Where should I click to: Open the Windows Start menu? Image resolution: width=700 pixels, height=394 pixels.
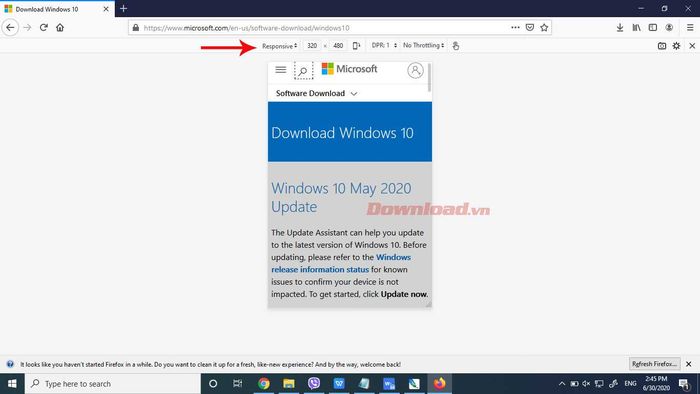tap(12, 384)
